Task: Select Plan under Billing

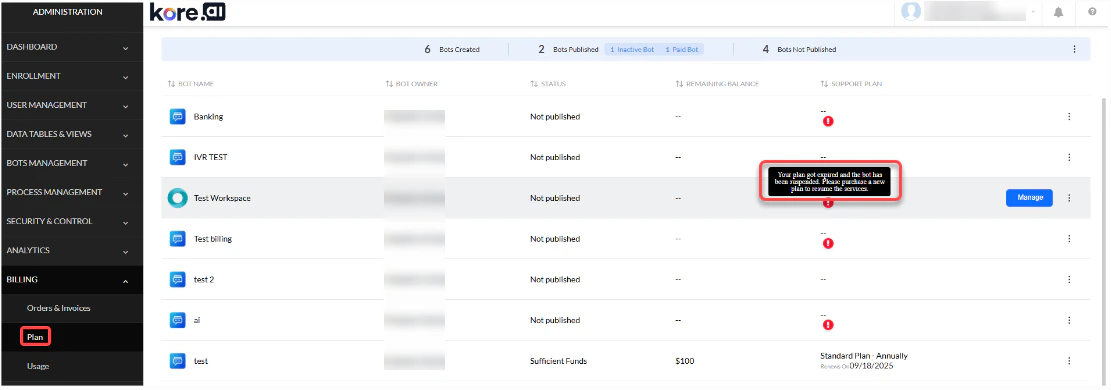Action: [35, 338]
